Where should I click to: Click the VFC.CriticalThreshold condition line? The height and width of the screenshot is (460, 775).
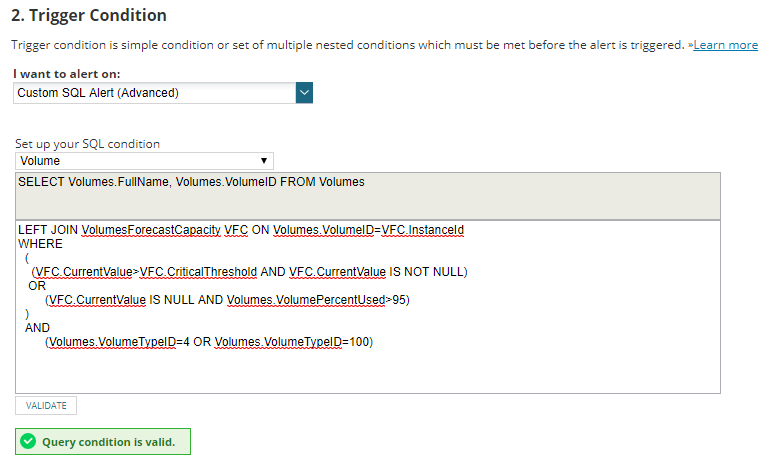pos(250,272)
